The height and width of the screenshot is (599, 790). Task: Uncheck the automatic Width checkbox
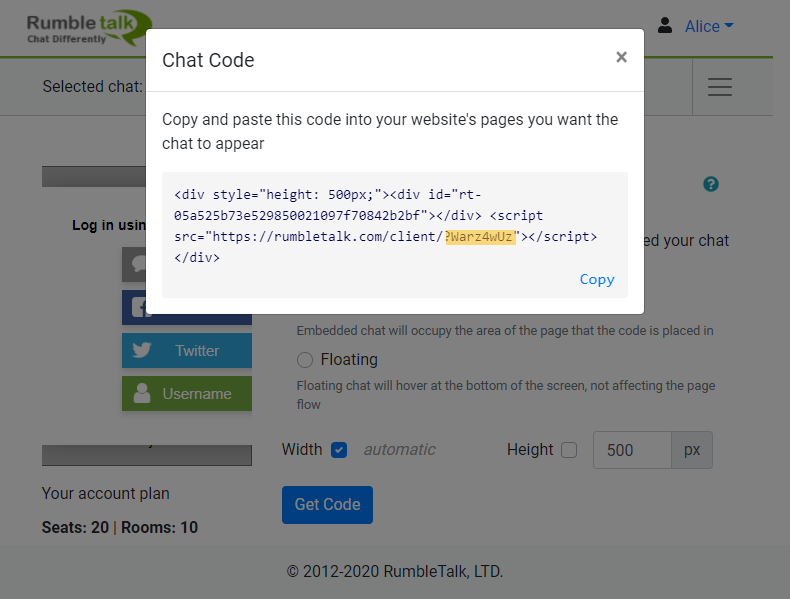point(339,450)
